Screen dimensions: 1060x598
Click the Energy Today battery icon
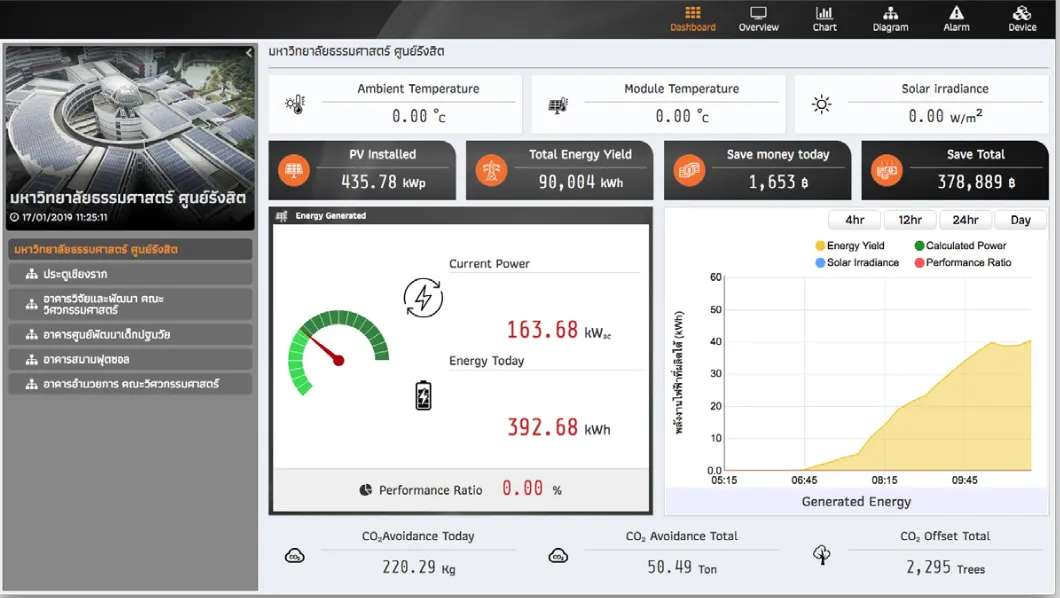(x=423, y=395)
